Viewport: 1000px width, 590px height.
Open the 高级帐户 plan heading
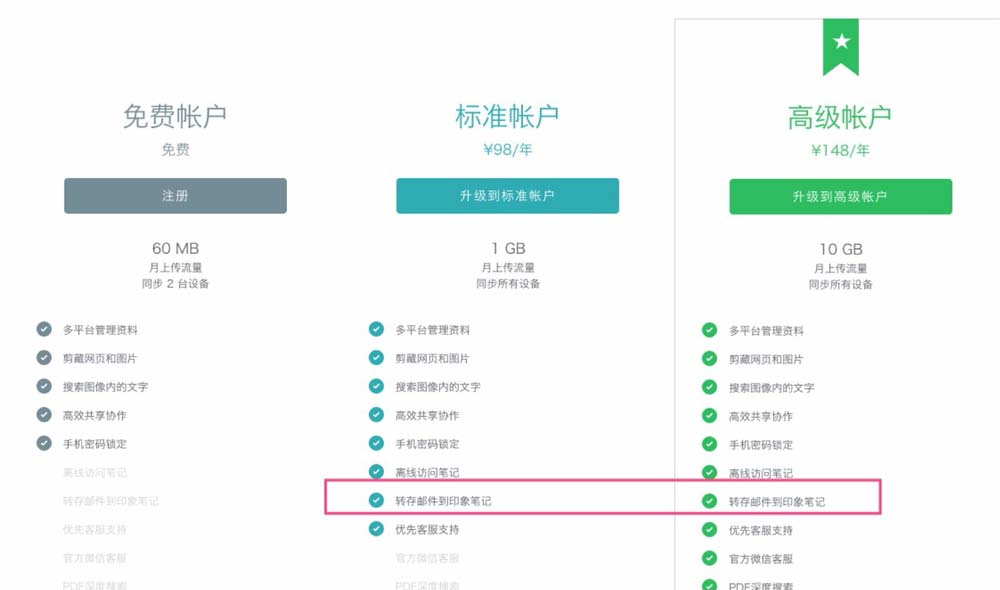click(841, 116)
